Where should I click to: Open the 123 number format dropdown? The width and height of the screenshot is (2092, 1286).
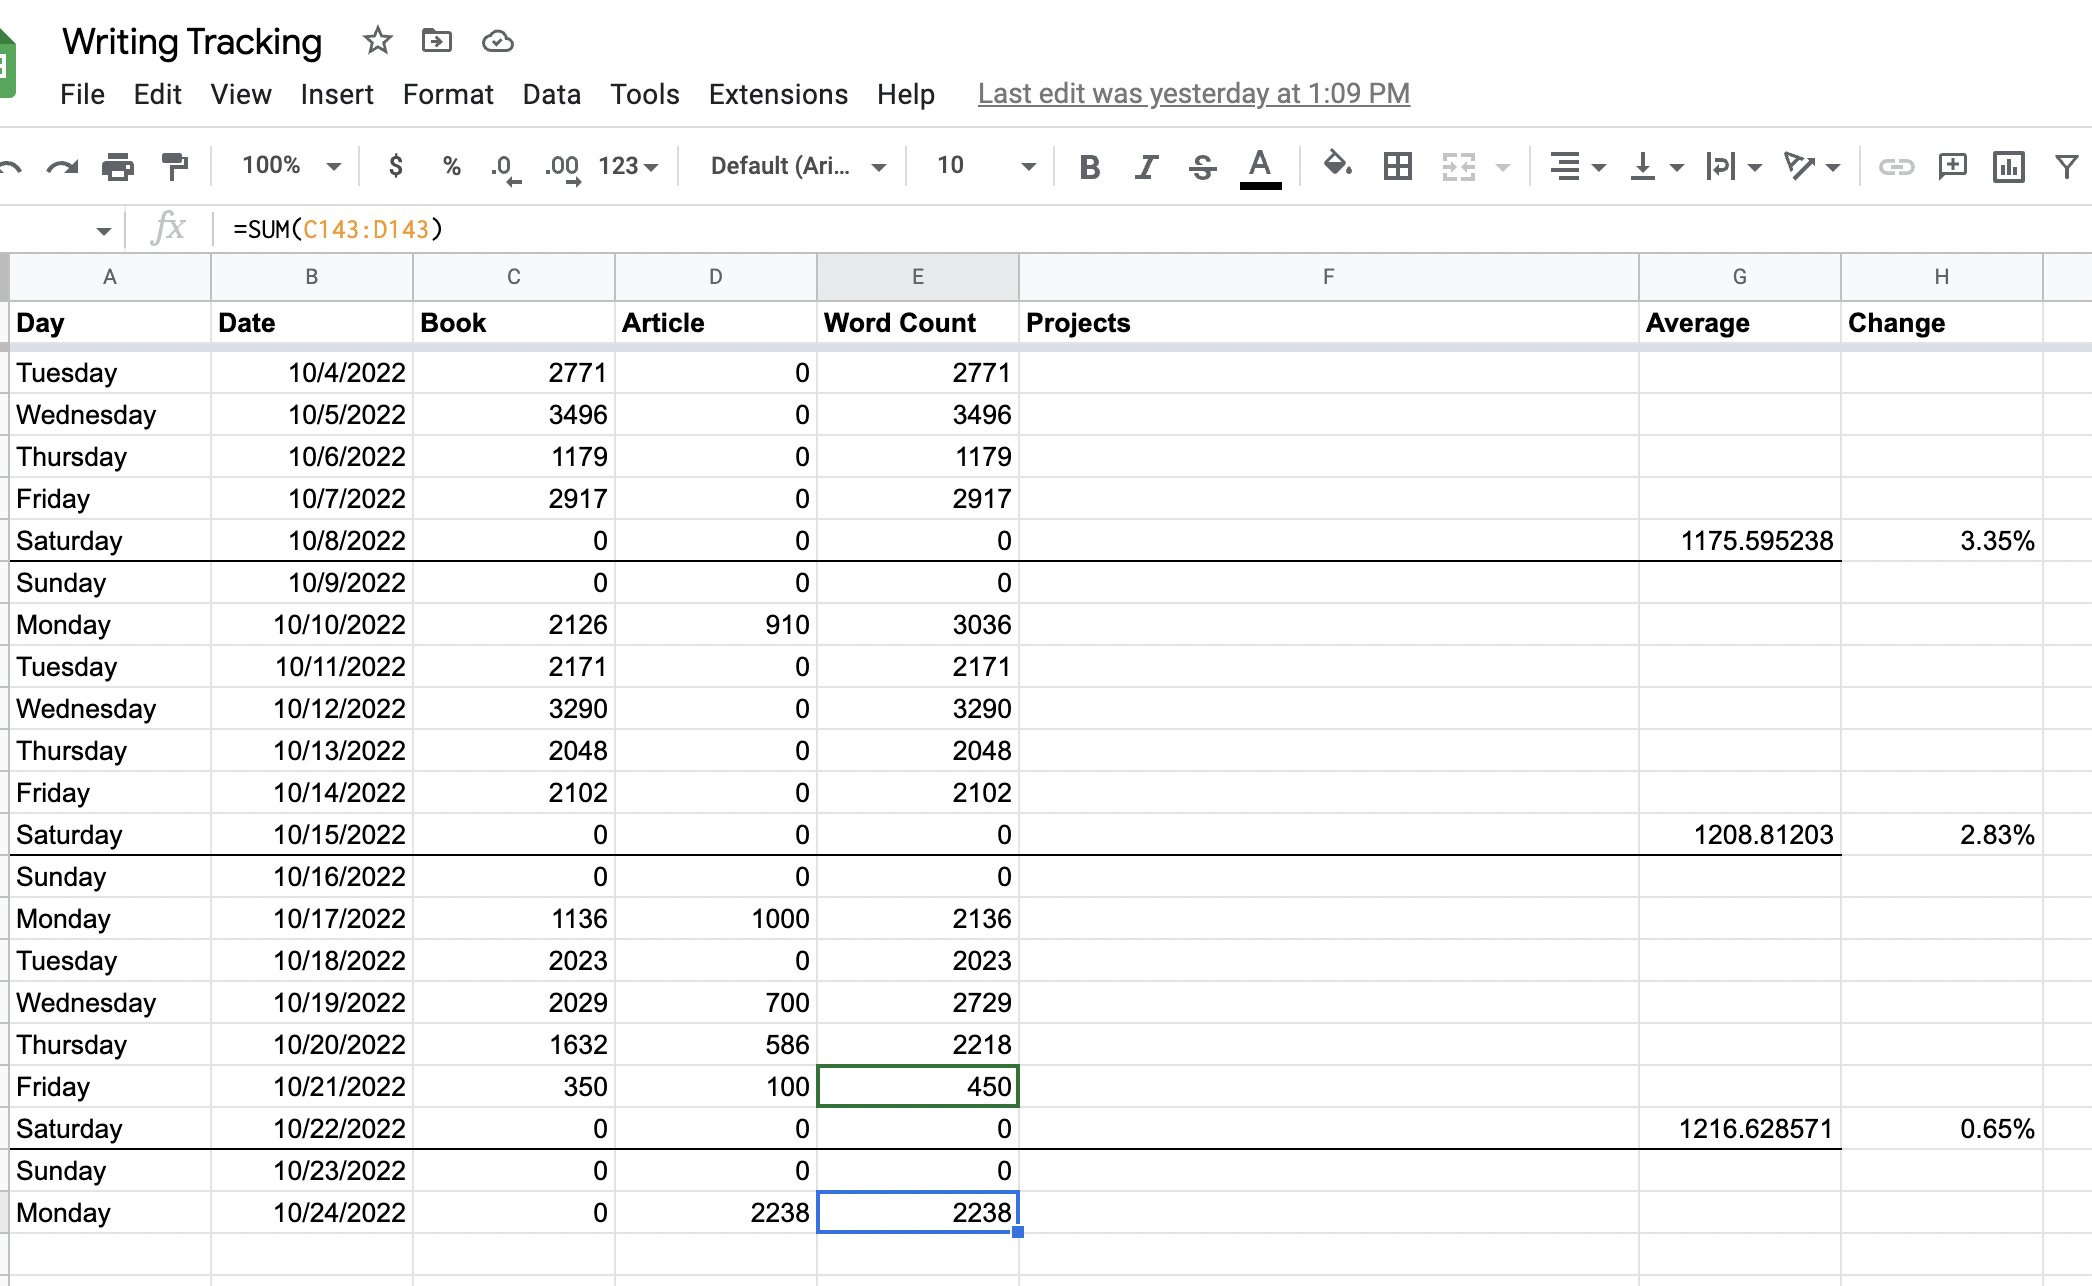coord(628,166)
